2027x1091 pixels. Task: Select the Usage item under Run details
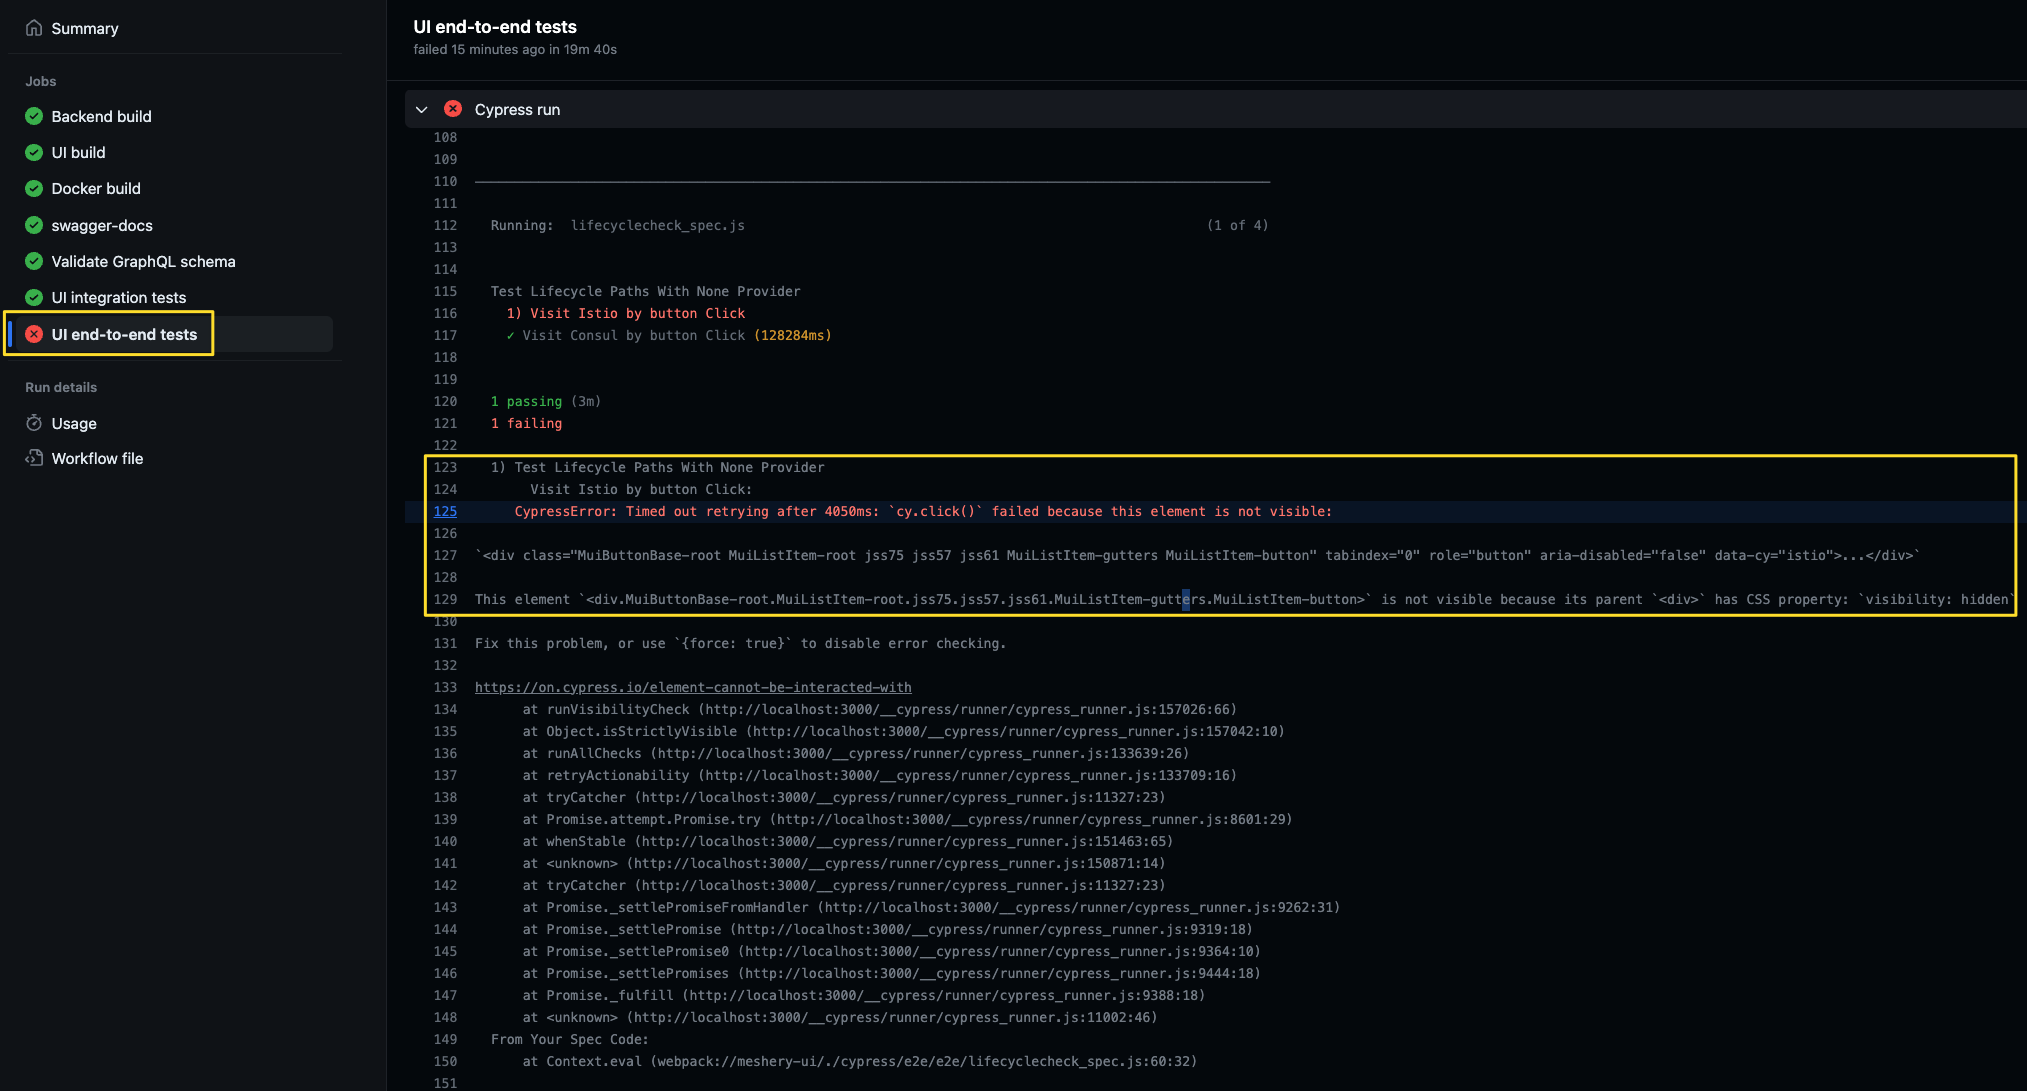click(x=73, y=423)
